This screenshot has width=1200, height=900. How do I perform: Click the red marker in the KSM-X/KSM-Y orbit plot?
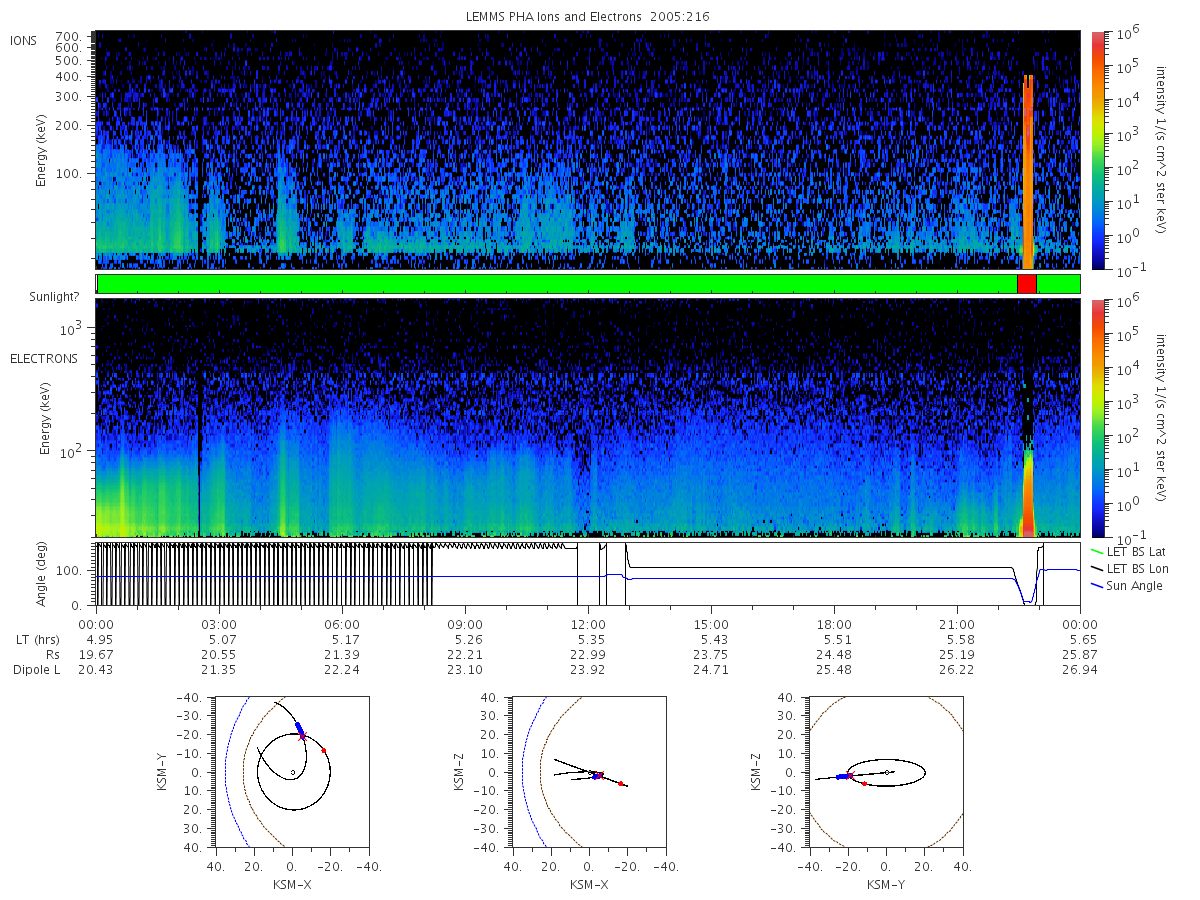click(323, 750)
